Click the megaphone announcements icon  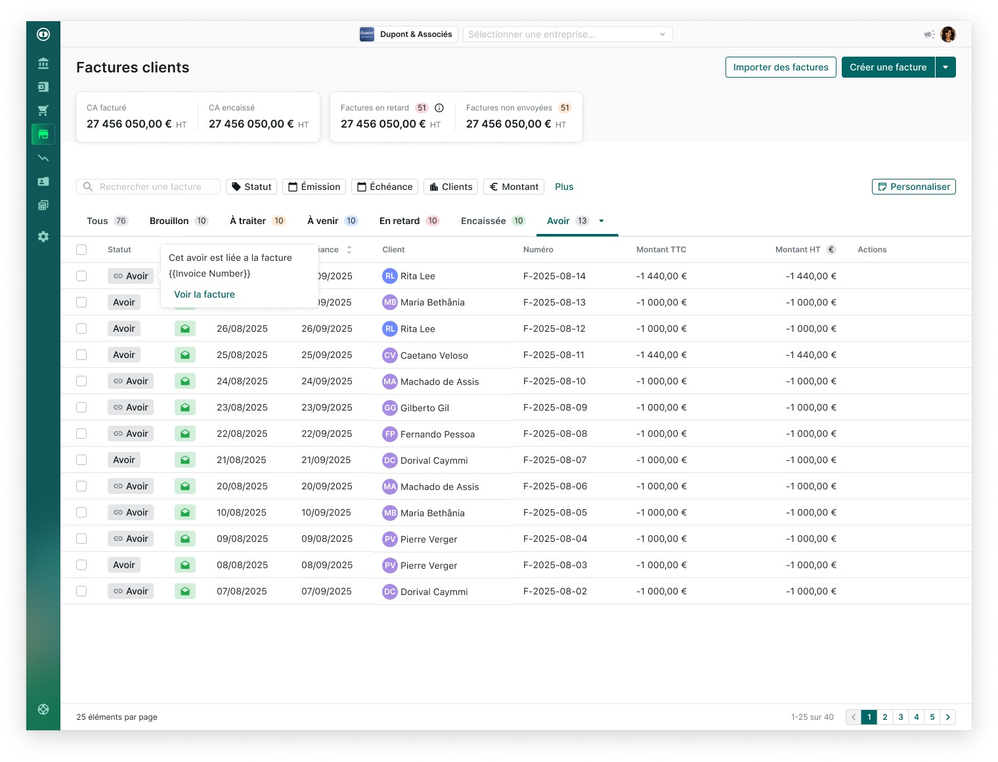[929, 34]
